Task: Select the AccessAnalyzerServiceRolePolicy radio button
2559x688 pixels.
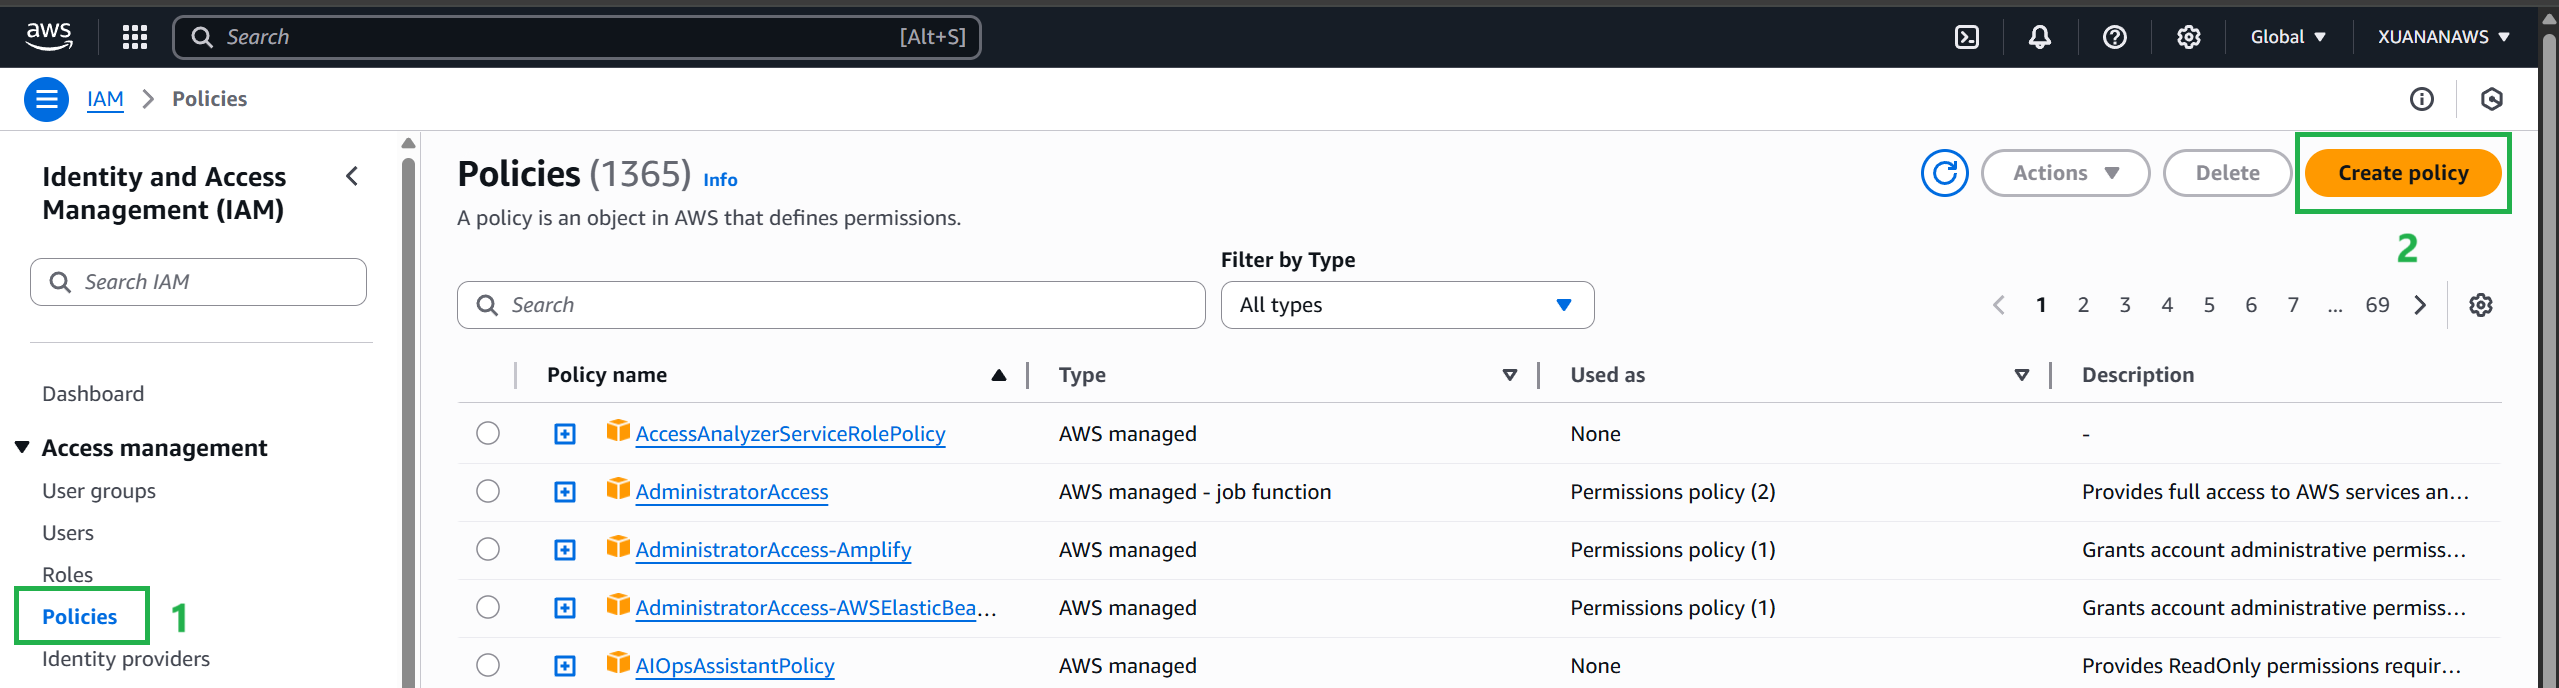Action: 488,433
